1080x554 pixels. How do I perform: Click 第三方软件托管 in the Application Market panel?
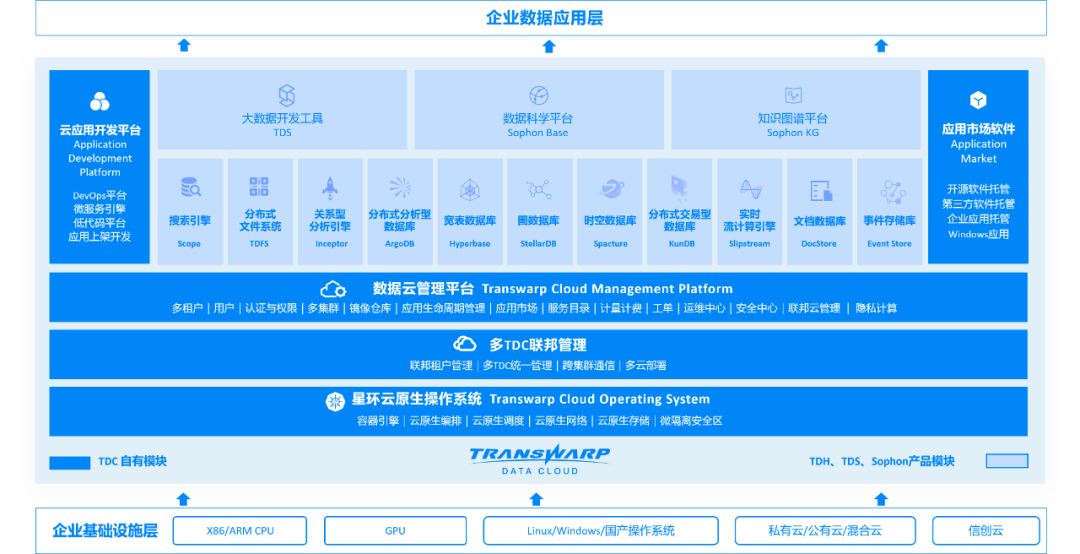point(978,204)
